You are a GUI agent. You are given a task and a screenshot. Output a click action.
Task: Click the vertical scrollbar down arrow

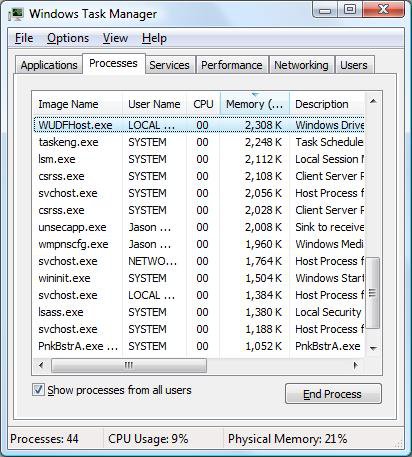373,348
